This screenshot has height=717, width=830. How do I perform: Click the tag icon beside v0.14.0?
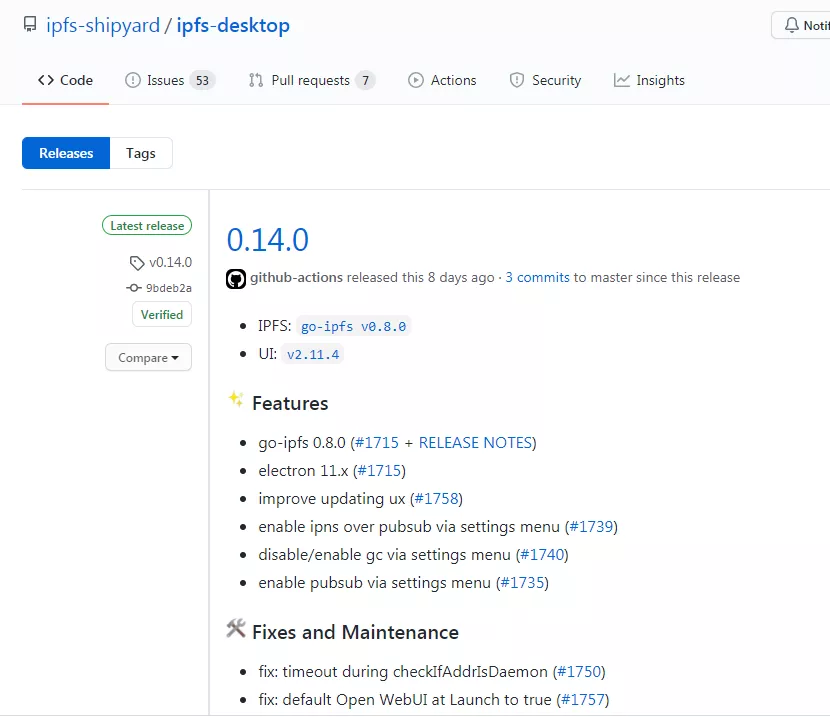[137, 263]
